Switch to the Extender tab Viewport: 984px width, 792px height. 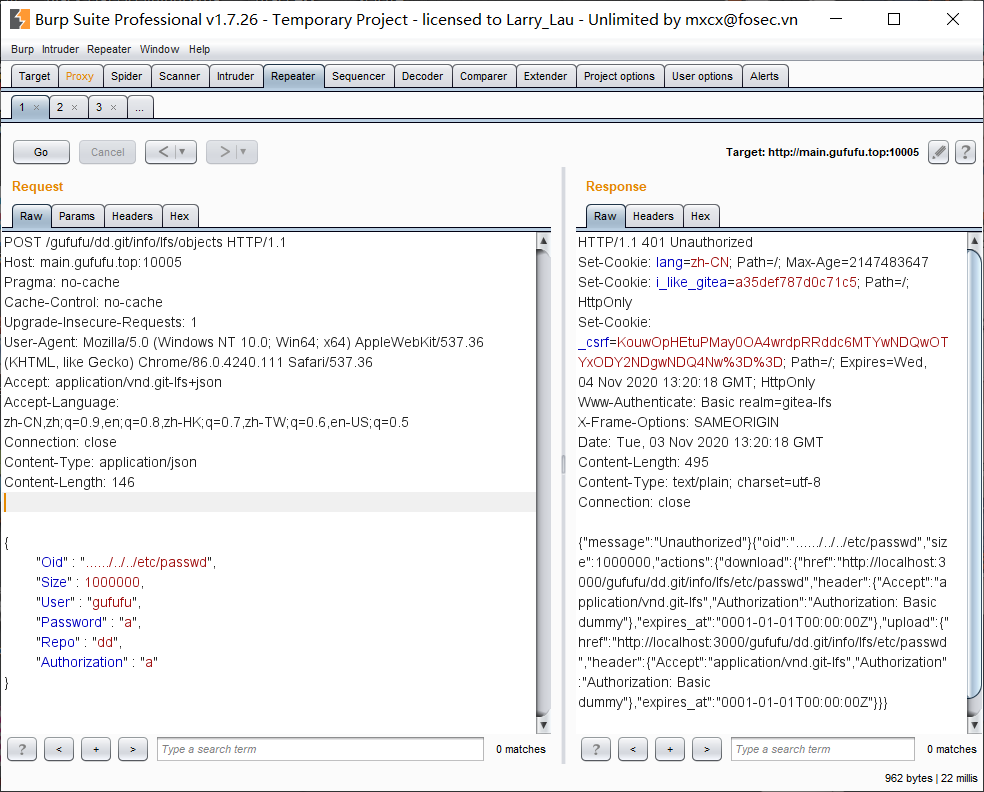click(x=545, y=76)
